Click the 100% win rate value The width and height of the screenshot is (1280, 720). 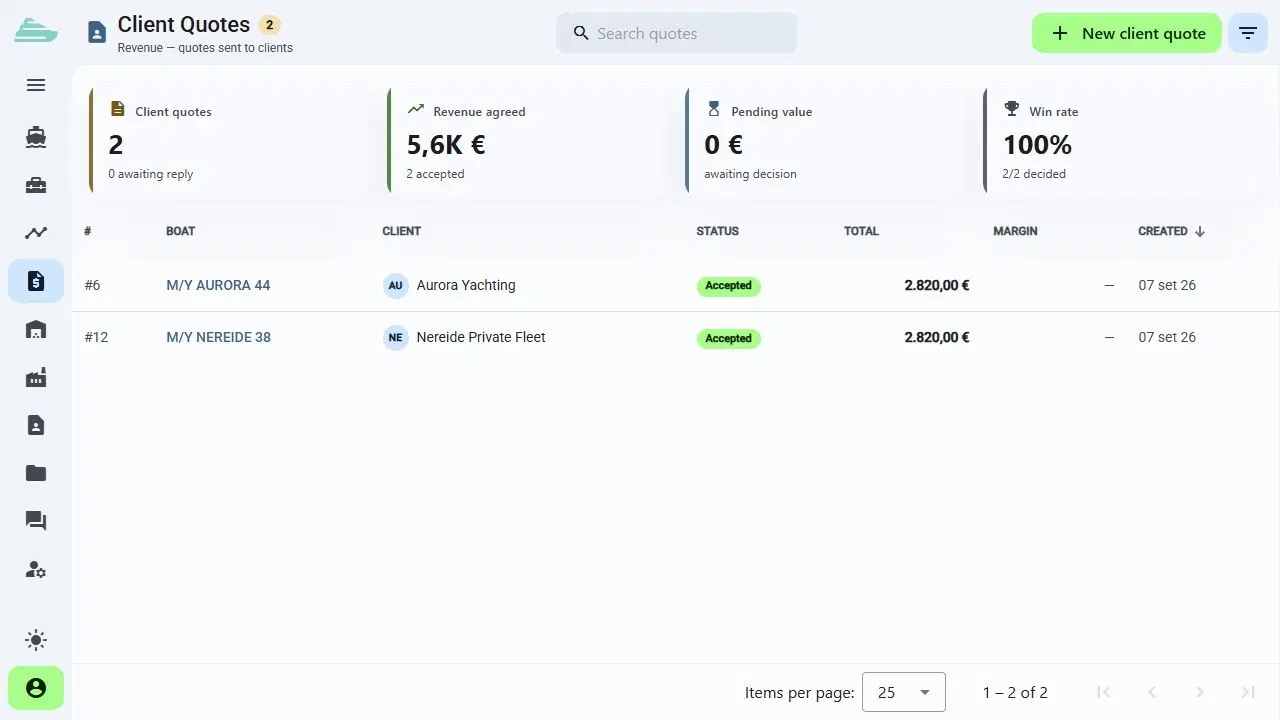pos(1037,145)
